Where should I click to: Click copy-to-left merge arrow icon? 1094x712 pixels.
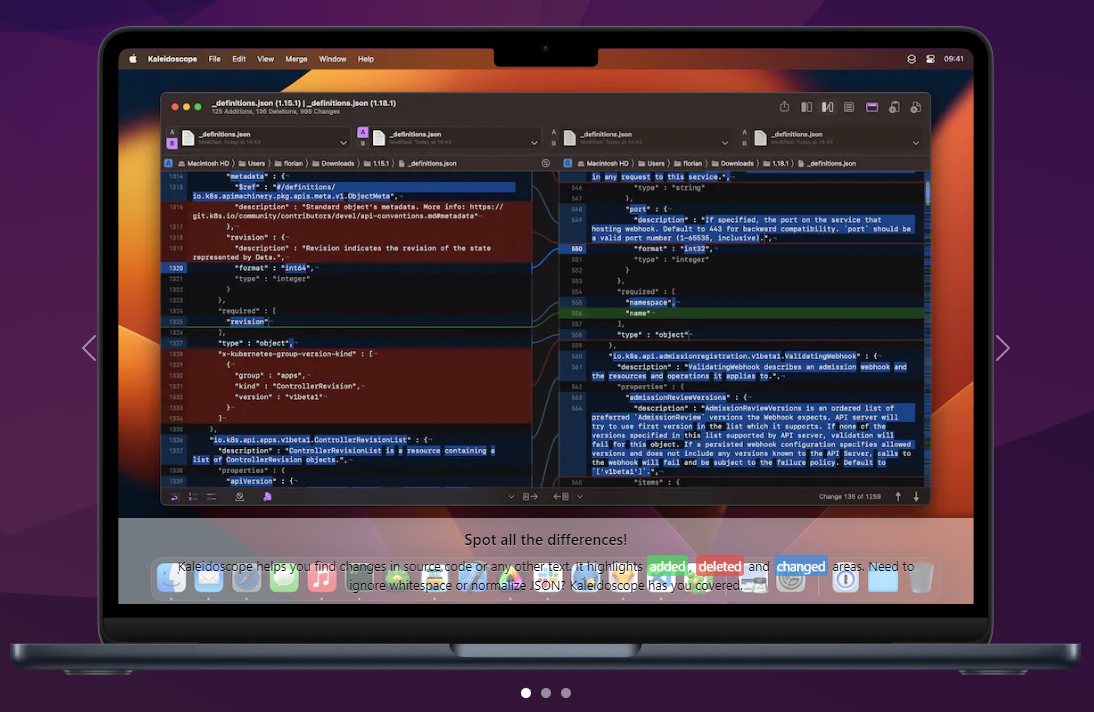pyautogui.click(x=561, y=496)
